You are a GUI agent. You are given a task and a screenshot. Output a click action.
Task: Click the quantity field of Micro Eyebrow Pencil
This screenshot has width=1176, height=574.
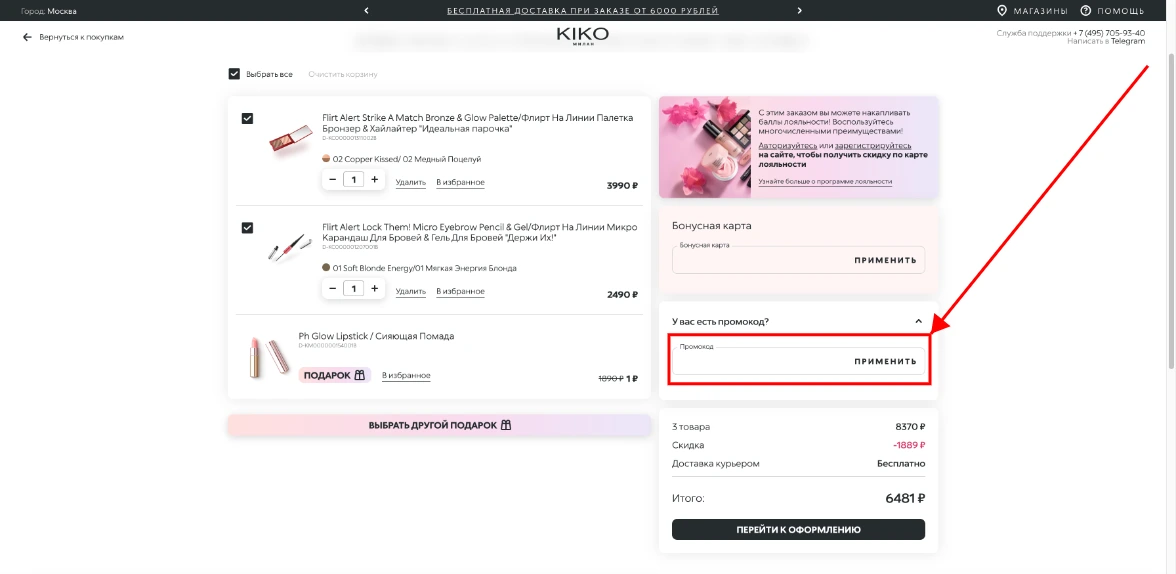pyautogui.click(x=353, y=288)
